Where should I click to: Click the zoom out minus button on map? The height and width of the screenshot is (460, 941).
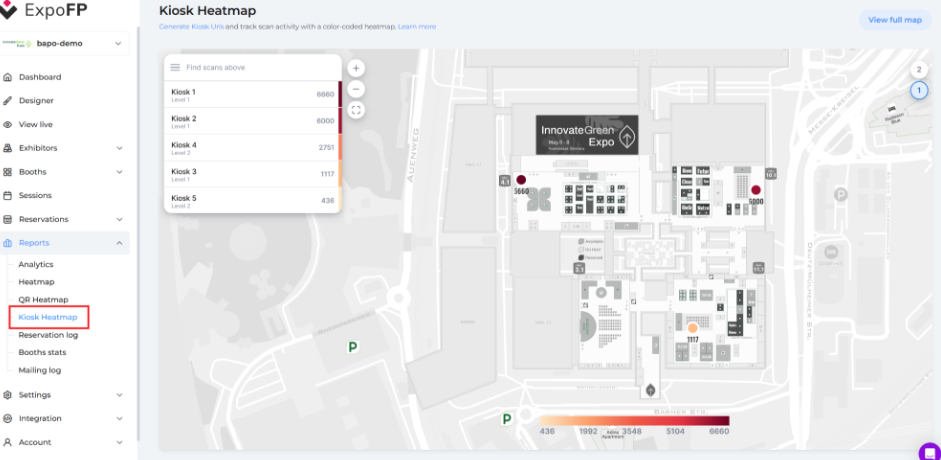(x=356, y=89)
